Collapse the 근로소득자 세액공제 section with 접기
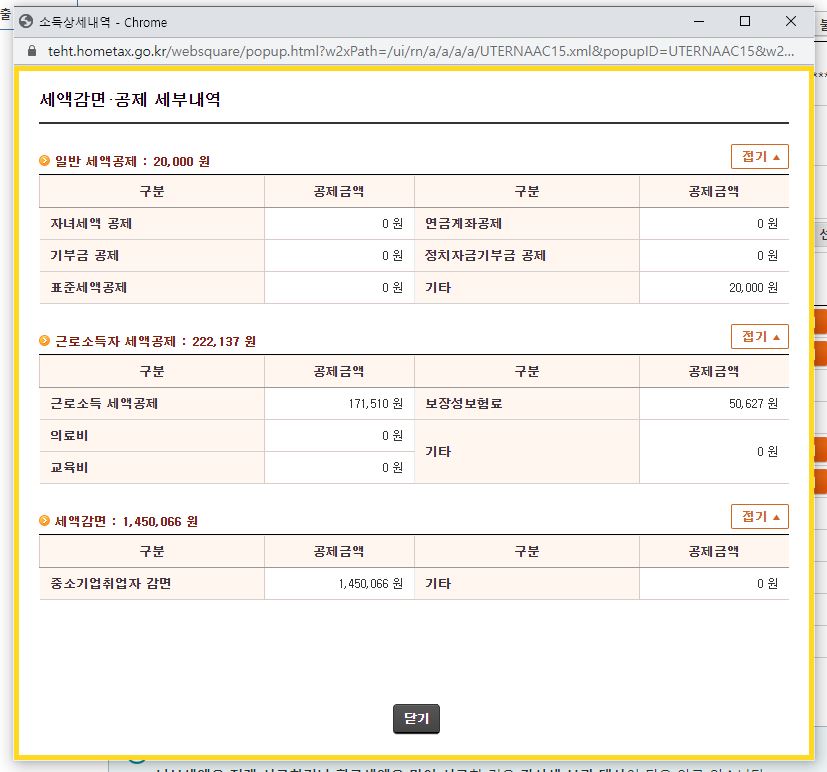The height and width of the screenshot is (772, 827). 760,337
